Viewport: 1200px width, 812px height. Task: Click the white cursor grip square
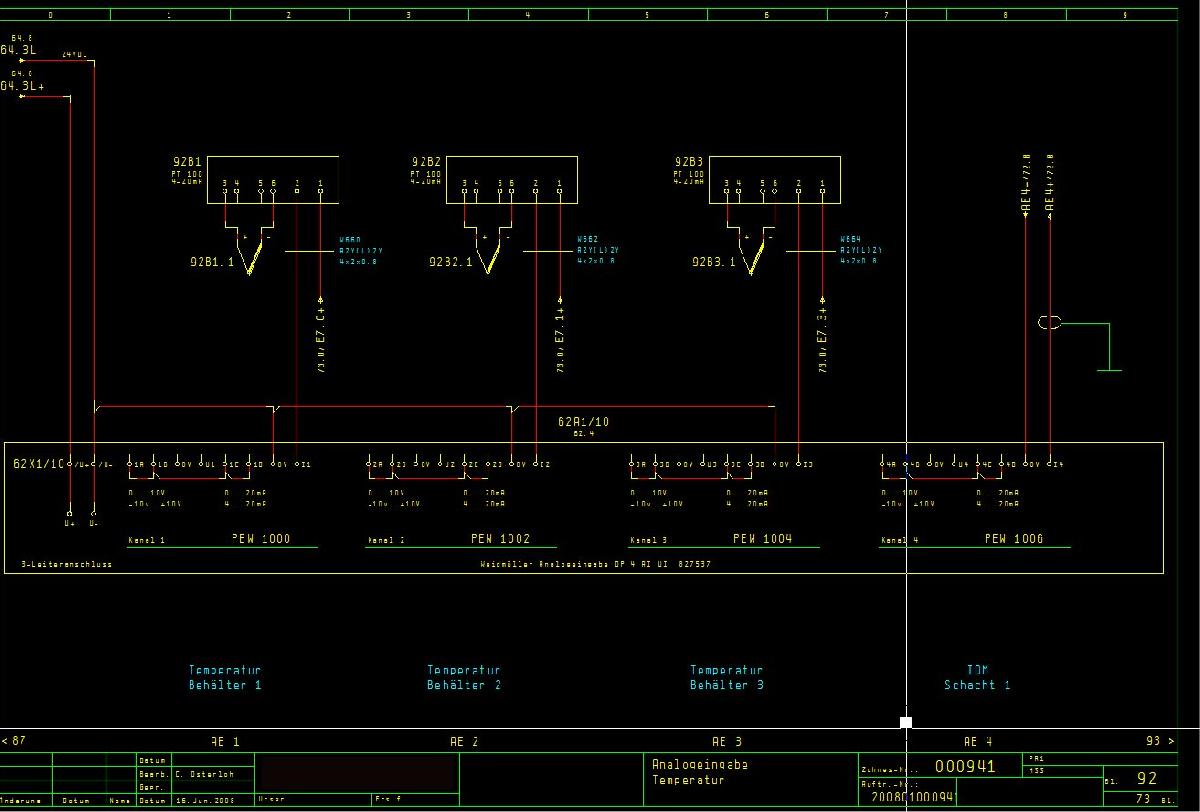coord(906,722)
